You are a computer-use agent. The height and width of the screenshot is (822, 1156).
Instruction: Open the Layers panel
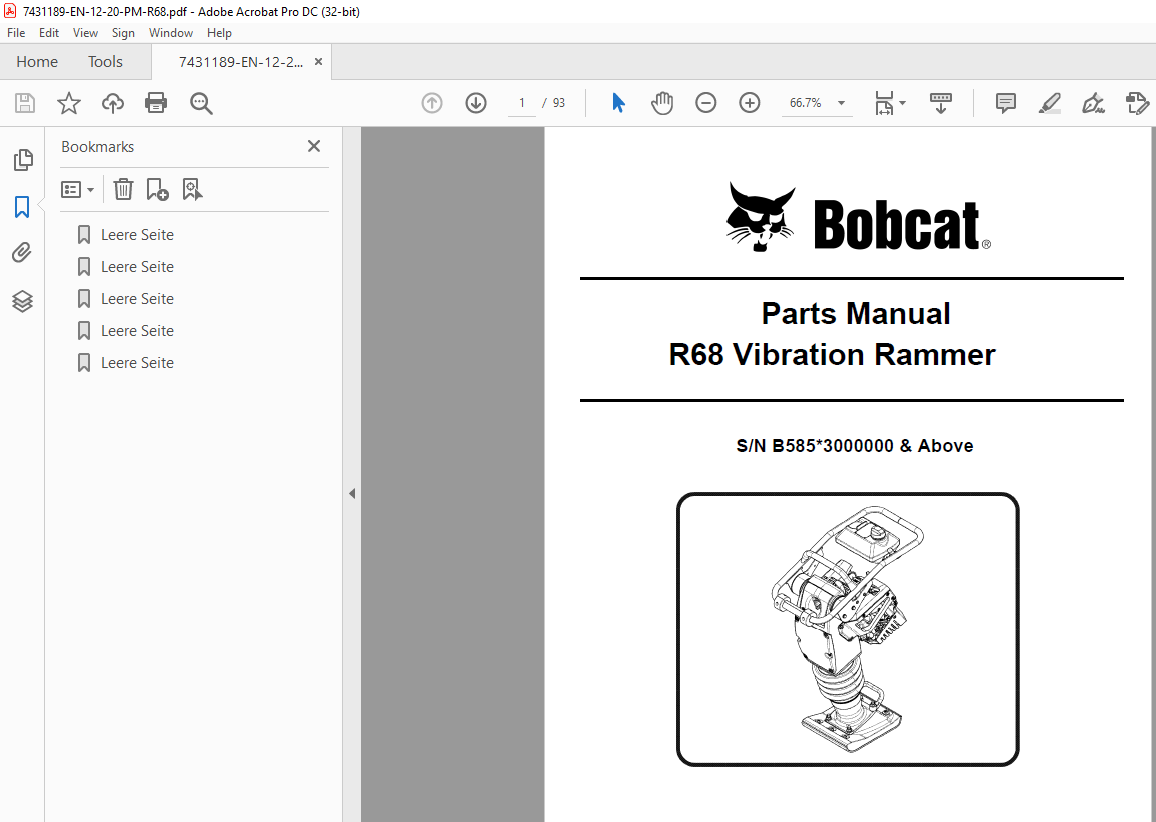point(22,301)
